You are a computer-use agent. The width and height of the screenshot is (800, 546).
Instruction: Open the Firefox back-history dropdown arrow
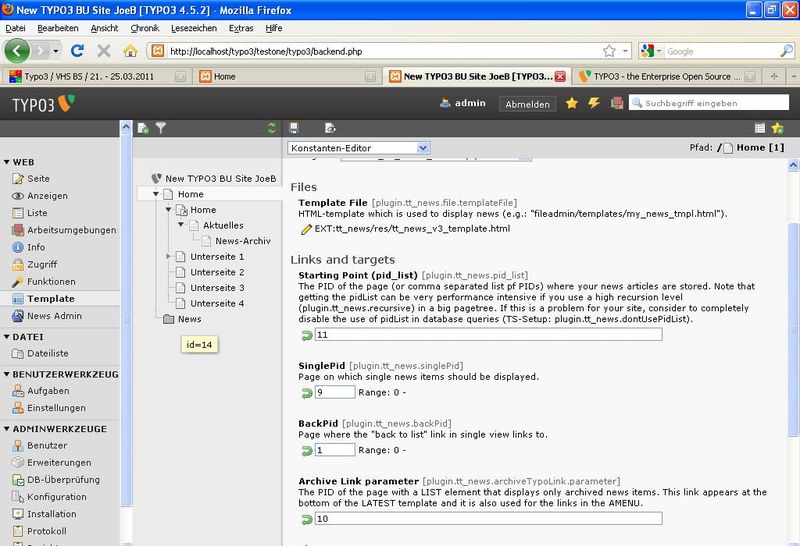coord(56,51)
